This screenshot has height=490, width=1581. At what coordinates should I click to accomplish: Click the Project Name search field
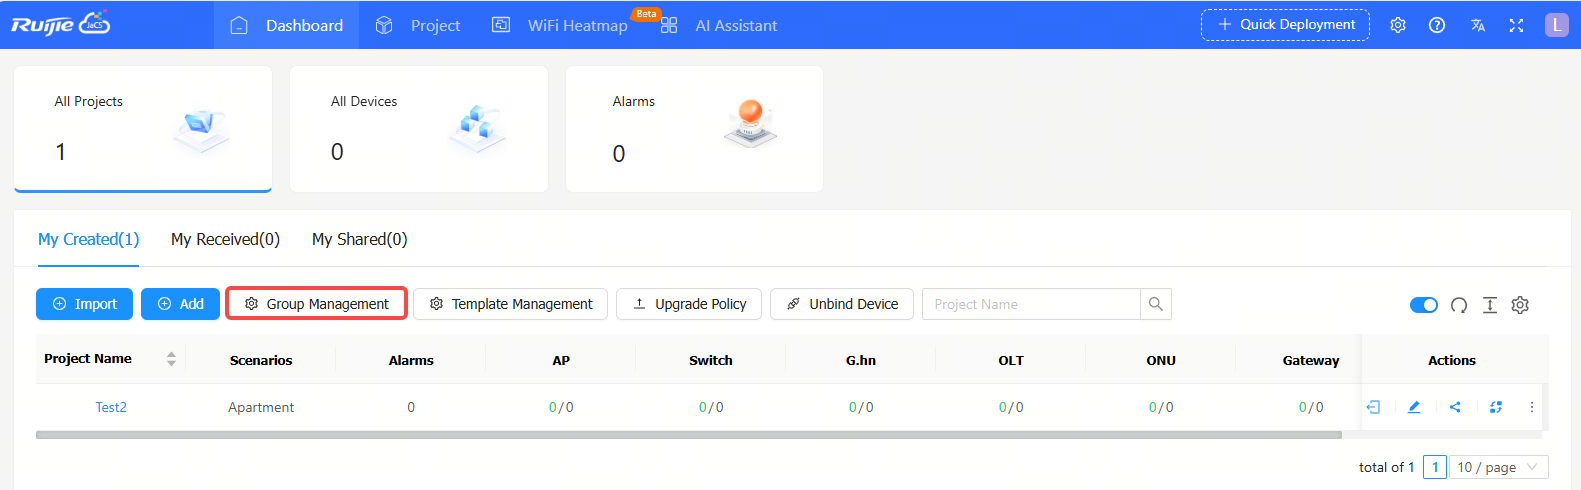pos(1030,304)
